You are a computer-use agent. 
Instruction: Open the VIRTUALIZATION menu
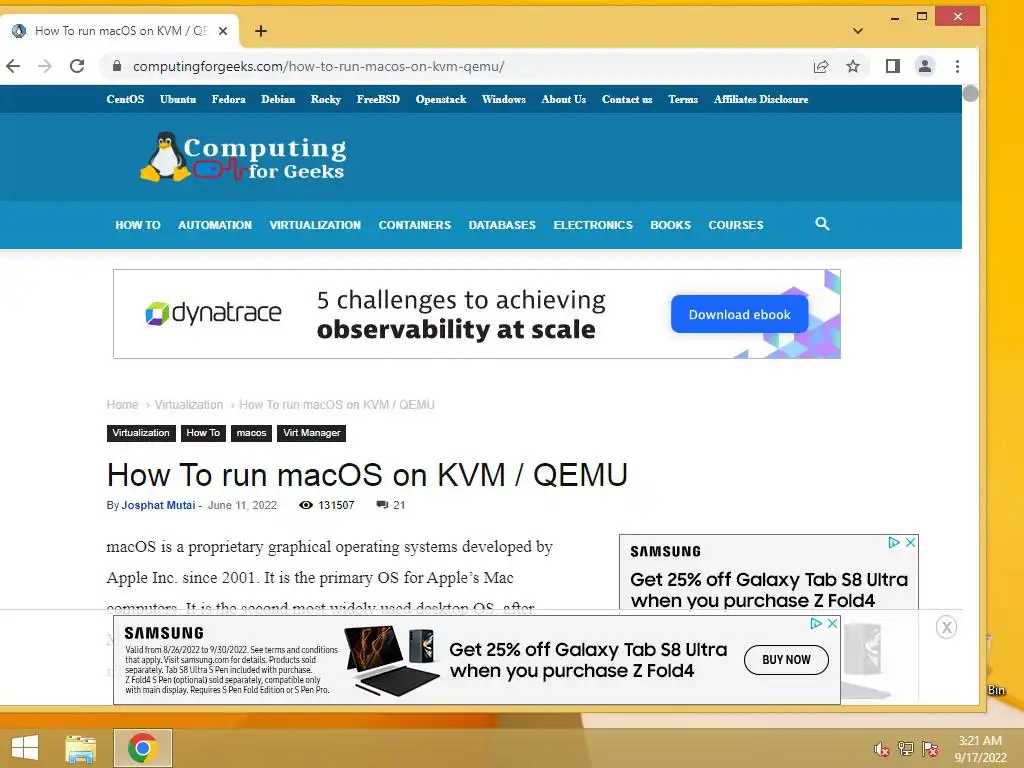(x=315, y=225)
